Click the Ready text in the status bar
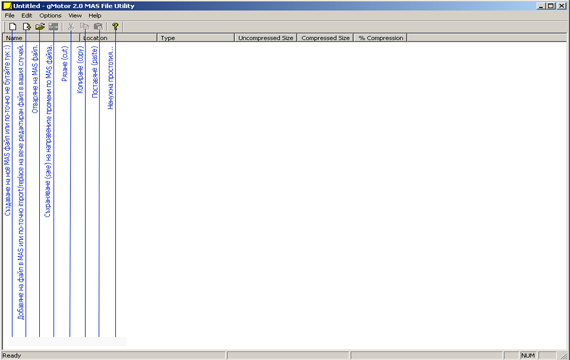 [12, 355]
